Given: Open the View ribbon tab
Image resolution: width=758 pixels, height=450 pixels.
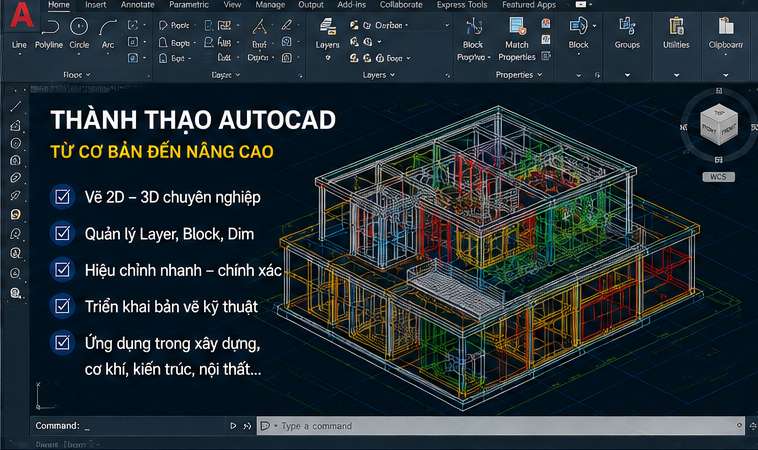Looking at the screenshot, I should [233, 5].
